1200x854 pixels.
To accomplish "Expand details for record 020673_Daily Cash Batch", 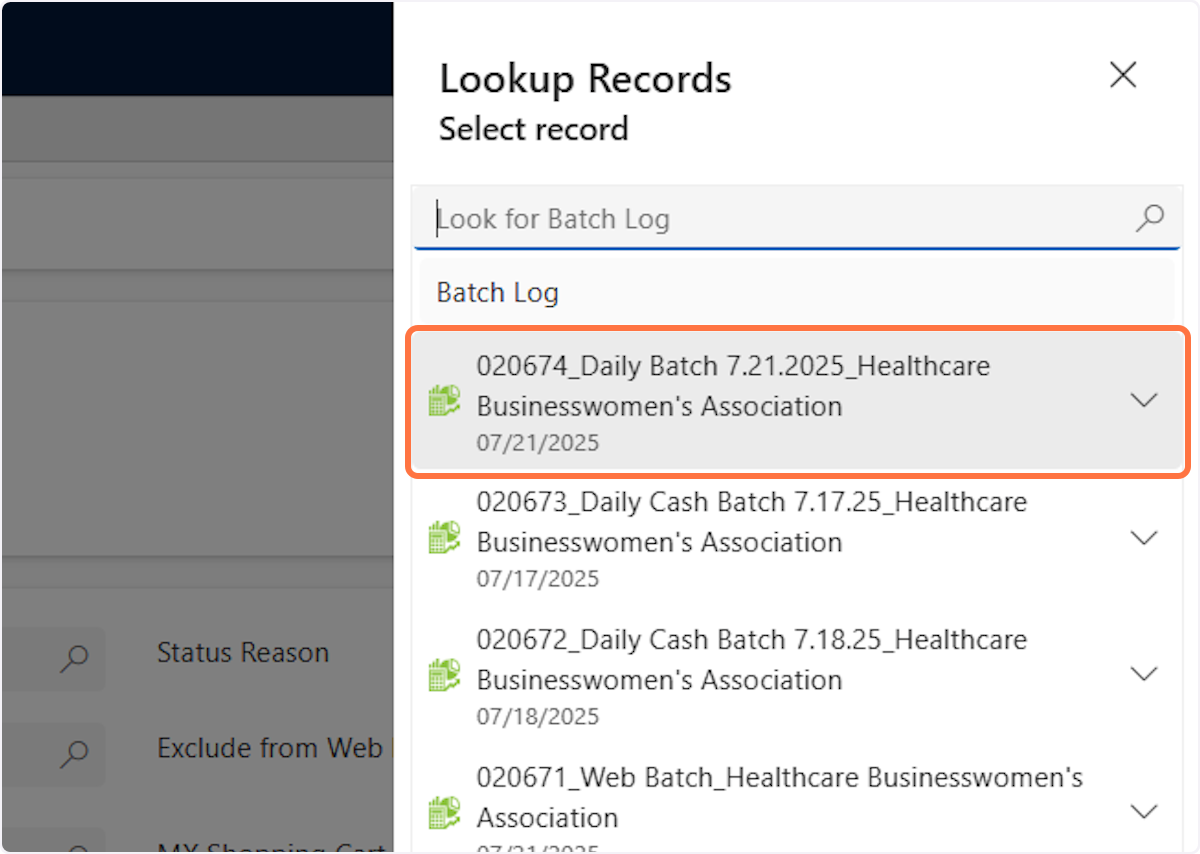I will pos(1144,537).
